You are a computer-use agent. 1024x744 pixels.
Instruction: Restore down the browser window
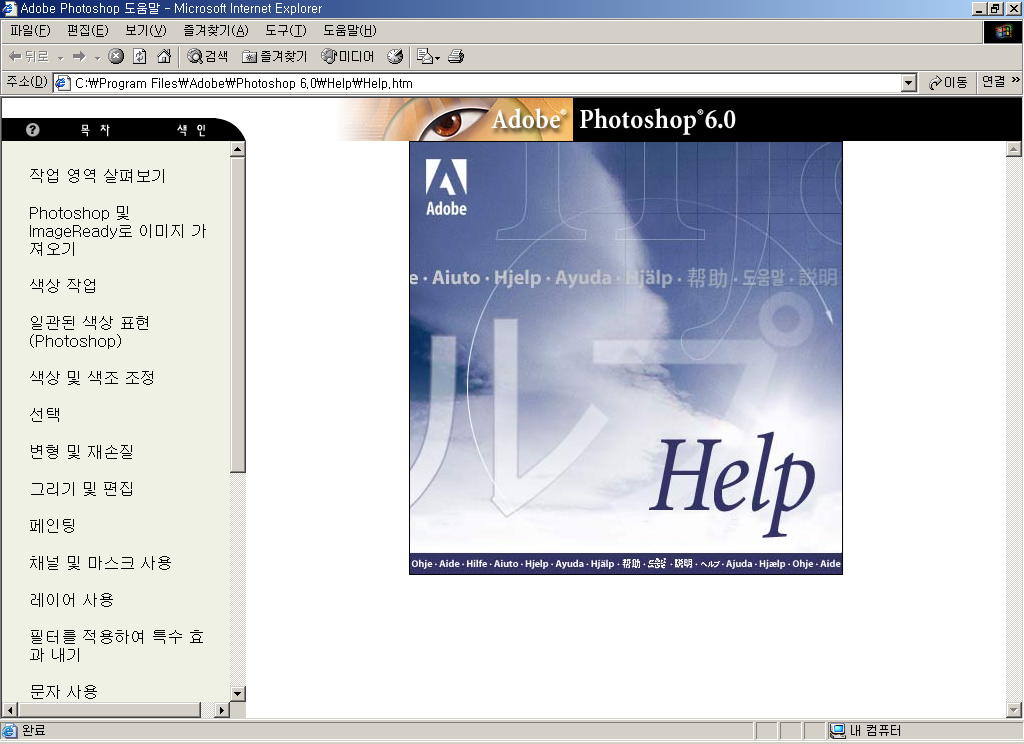(x=996, y=8)
